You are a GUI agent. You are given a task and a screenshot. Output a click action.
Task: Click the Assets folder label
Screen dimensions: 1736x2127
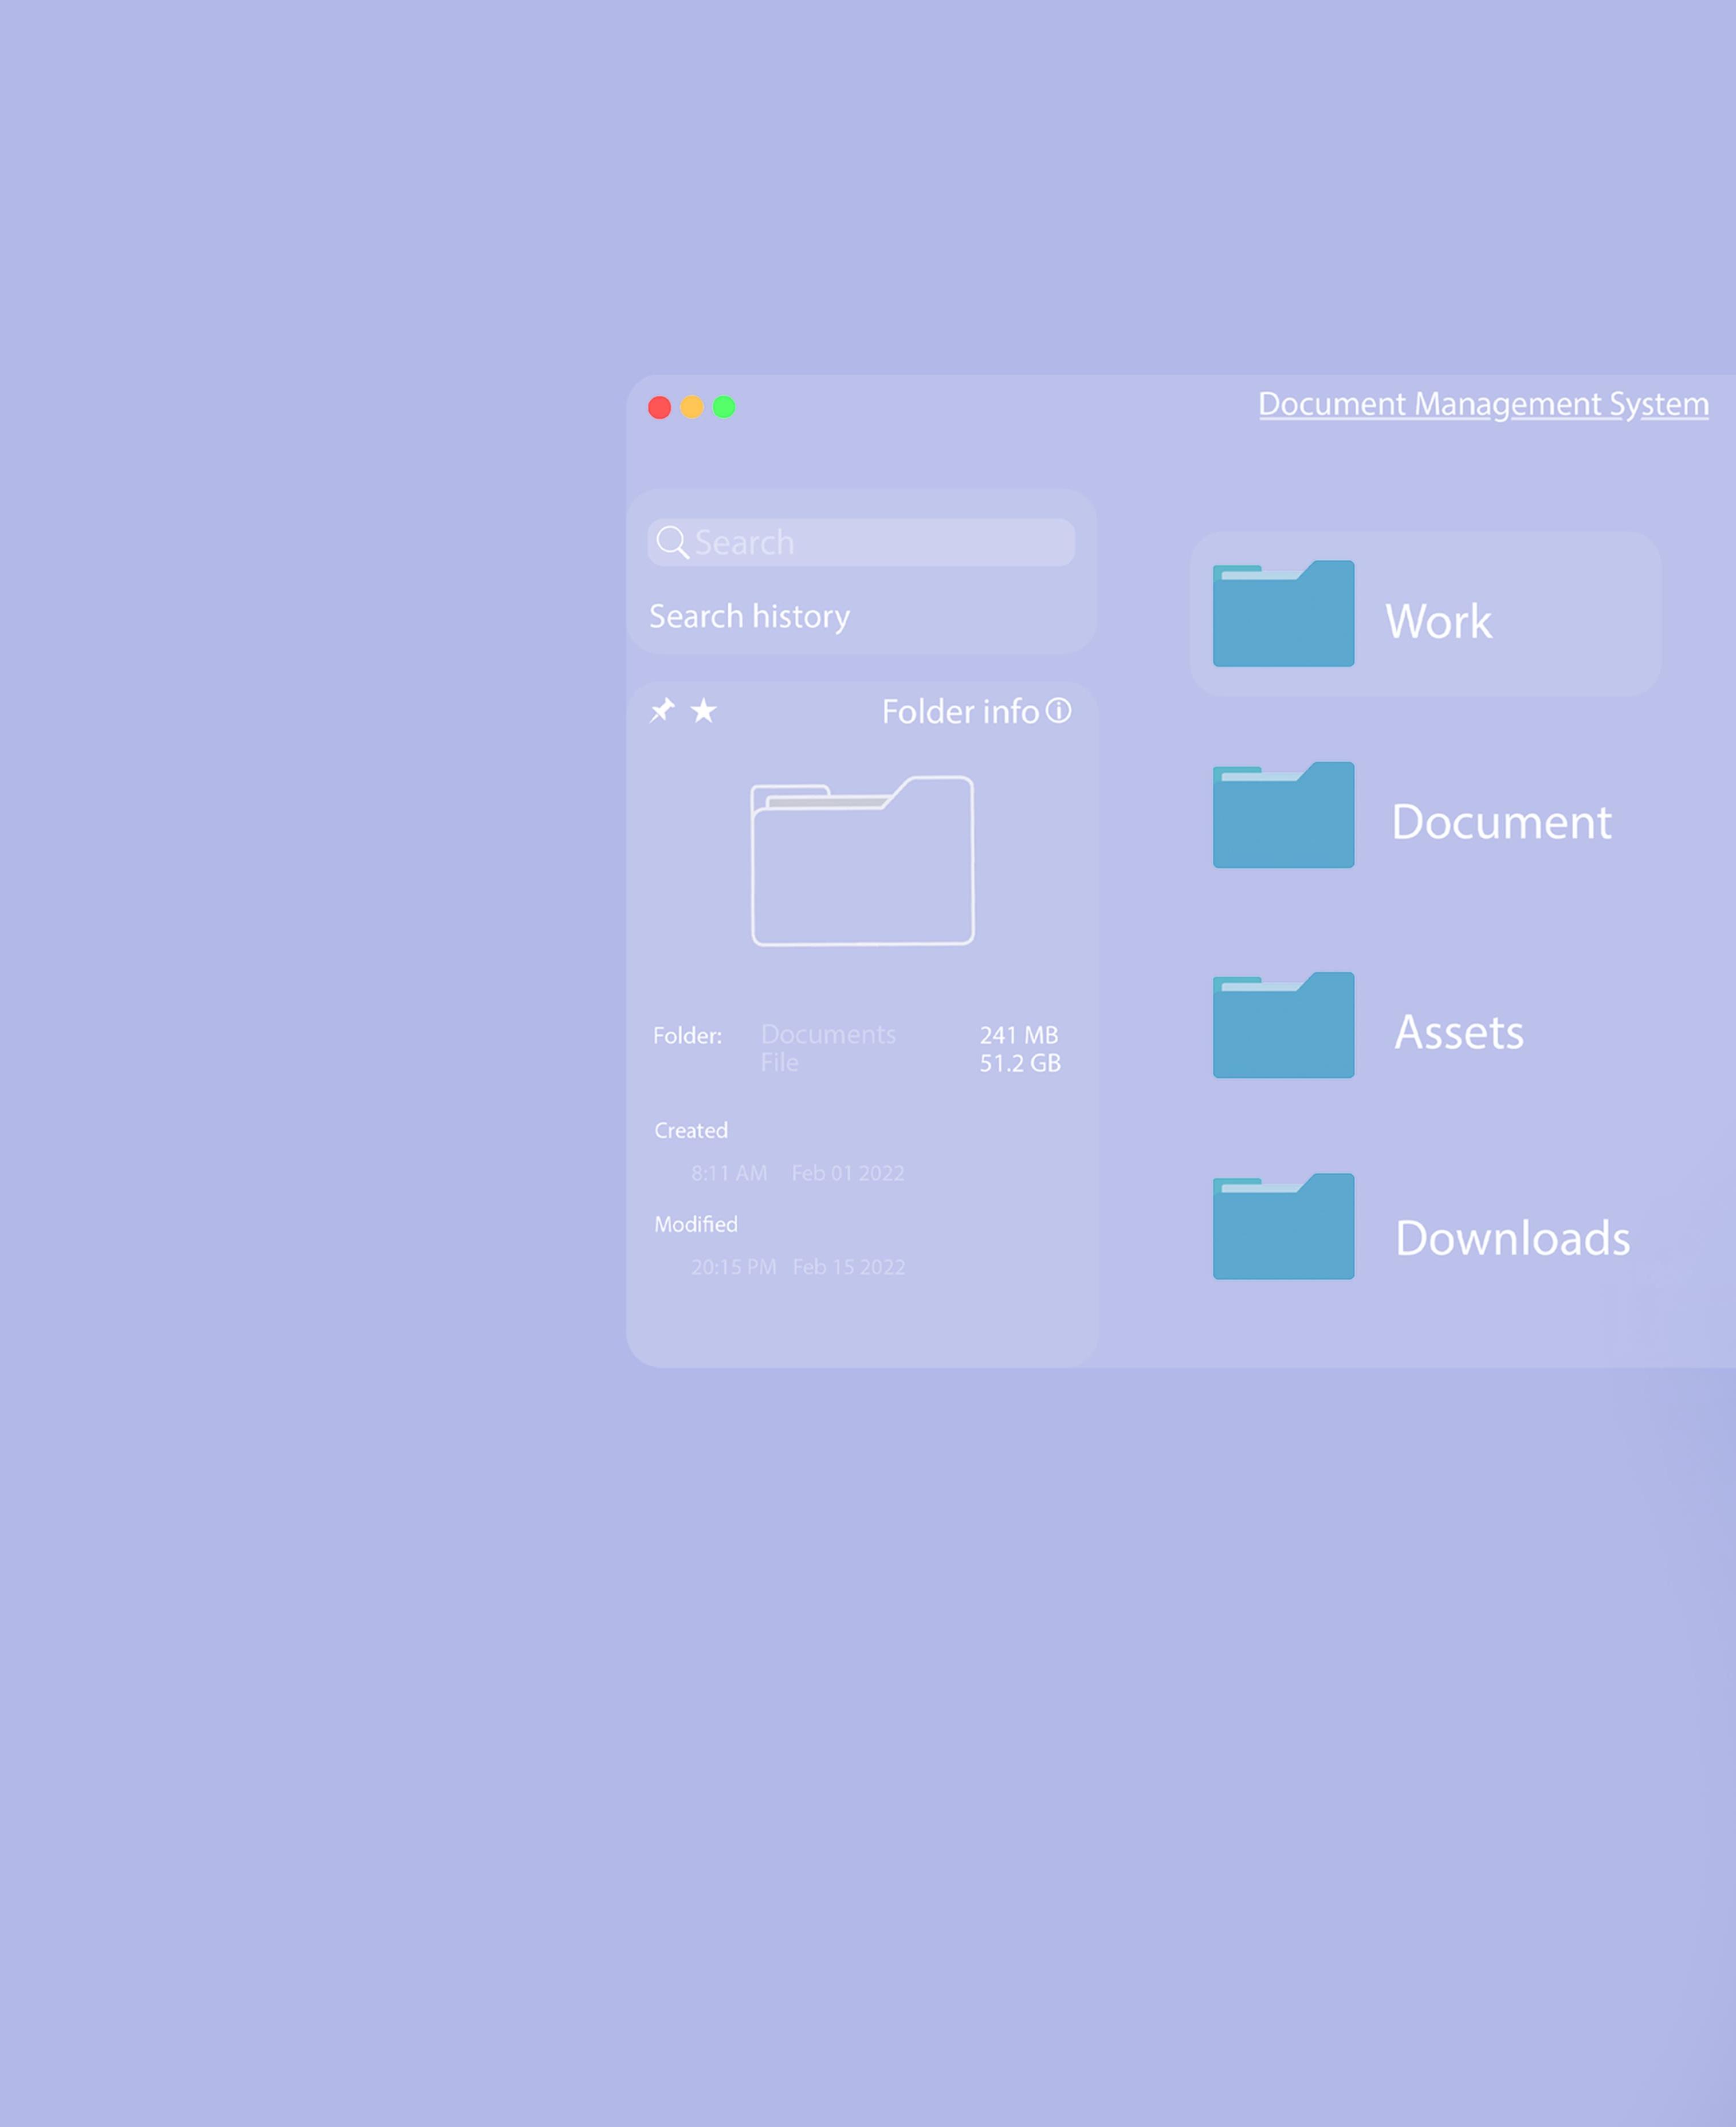(x=1459, y=1032)
